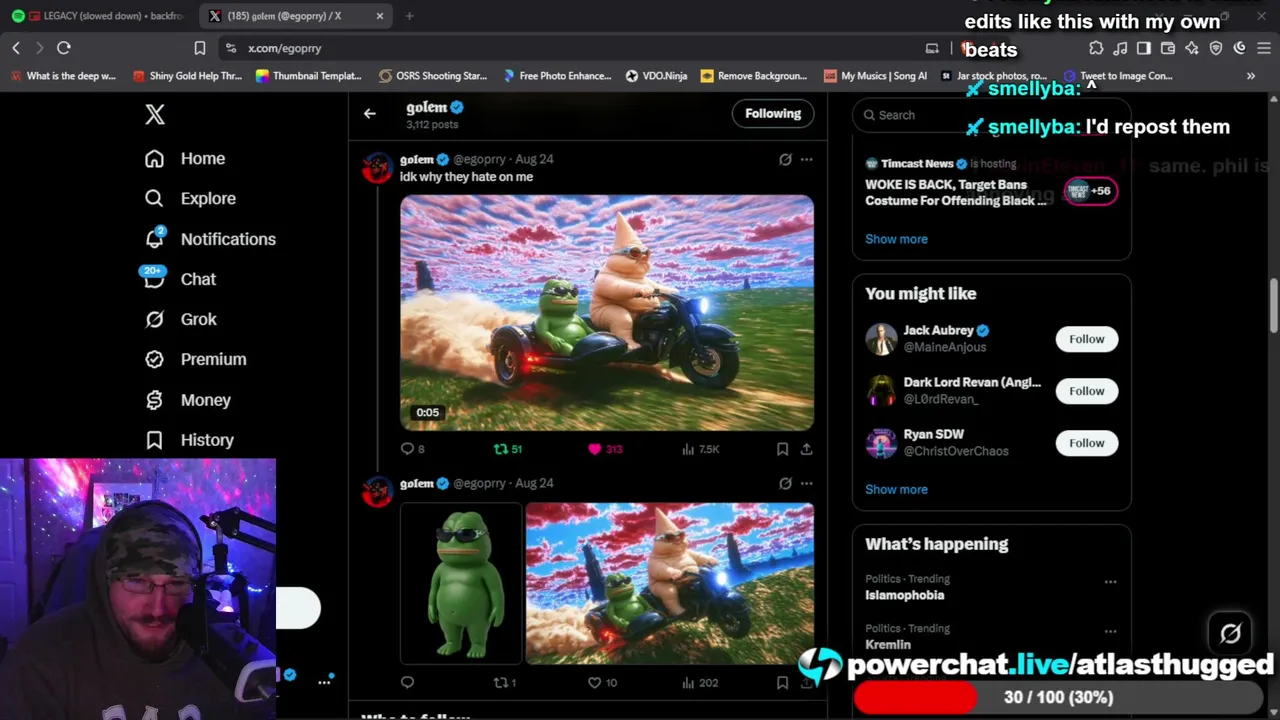Bookmark this page in the address bar
1280x720 pixels.
pos(200,48)
